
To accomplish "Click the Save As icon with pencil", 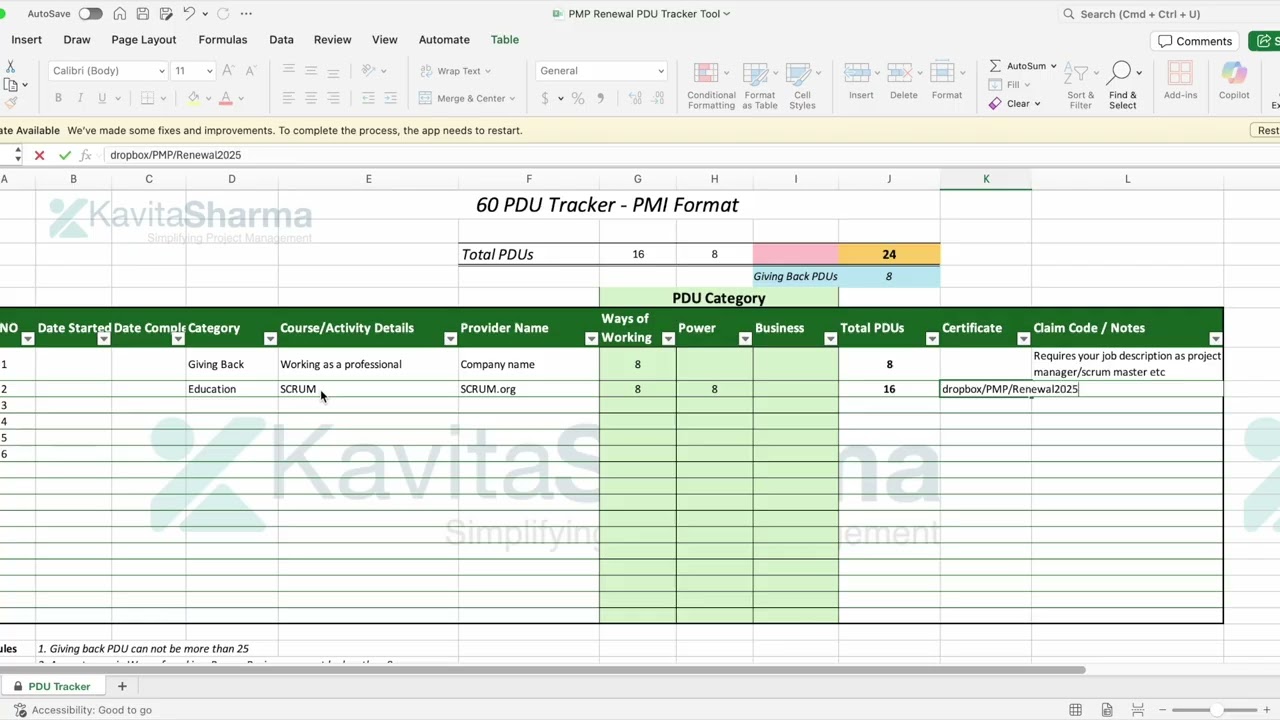I will tap(166, 14).
